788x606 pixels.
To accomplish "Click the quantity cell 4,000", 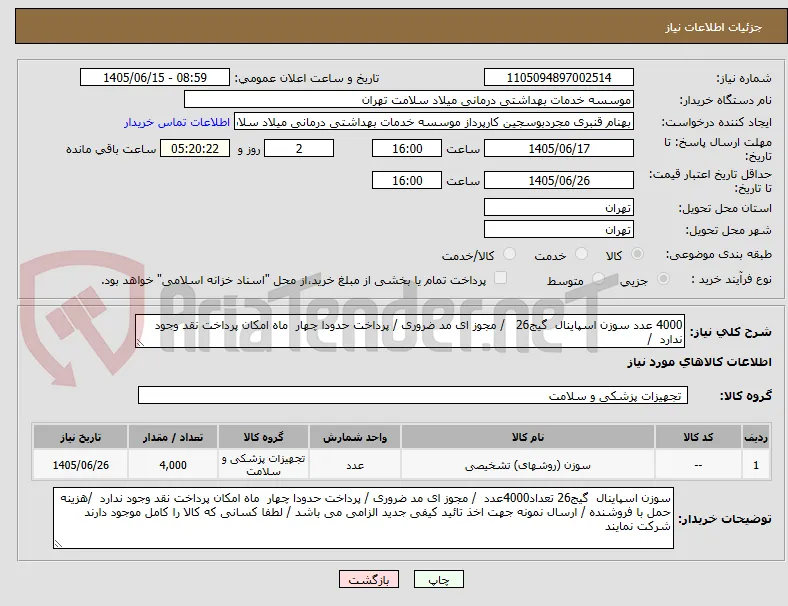I will coord(173,465).
